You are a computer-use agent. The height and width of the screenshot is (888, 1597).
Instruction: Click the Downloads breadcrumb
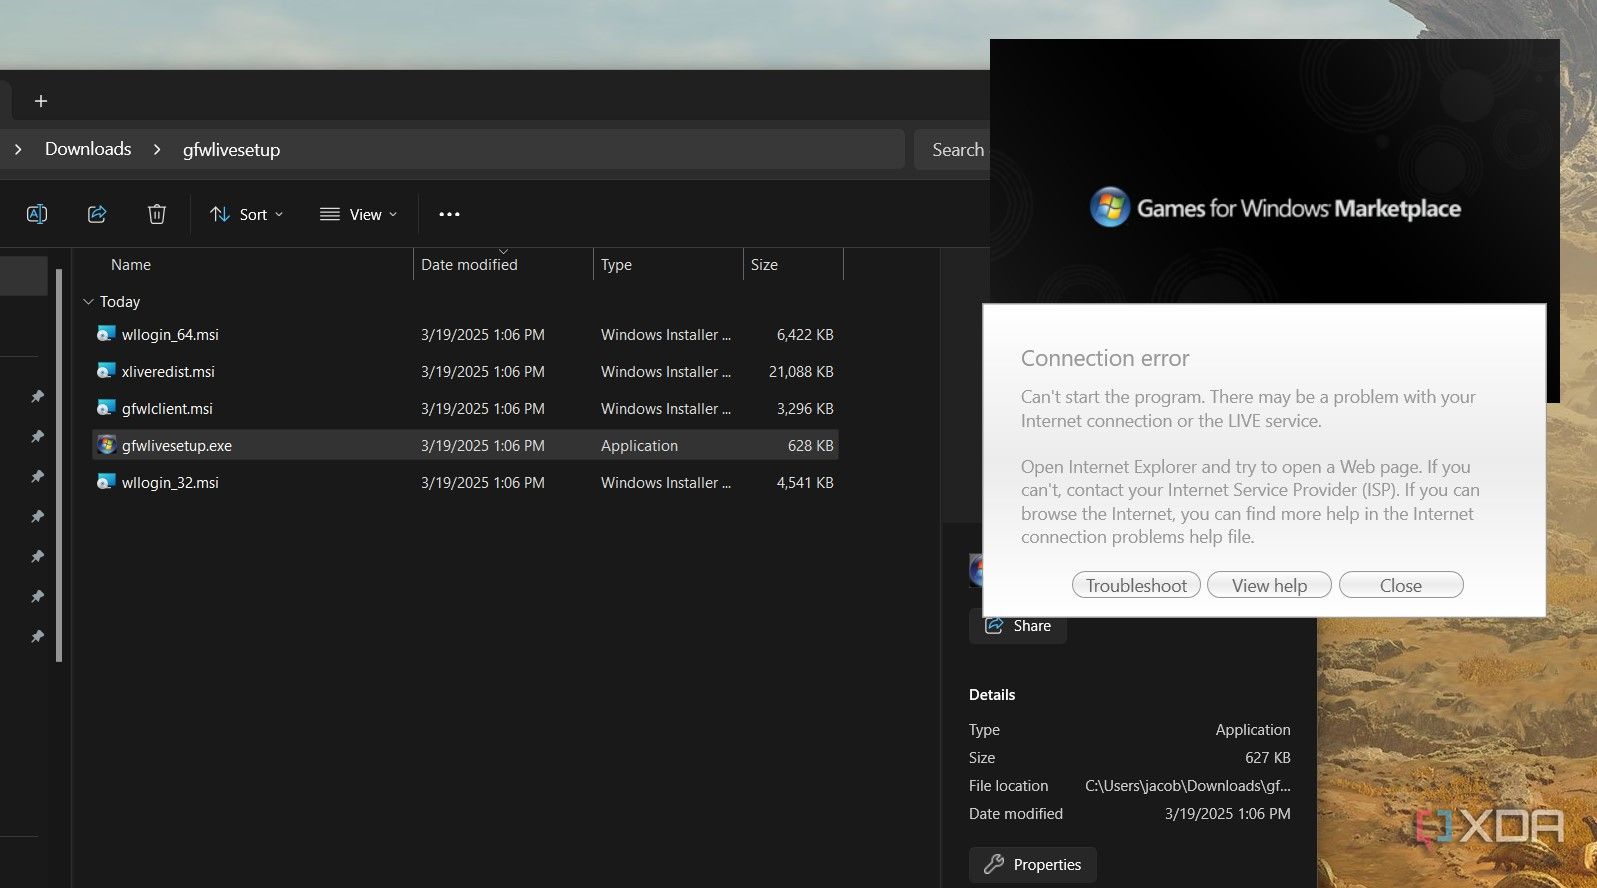(88, 149)
